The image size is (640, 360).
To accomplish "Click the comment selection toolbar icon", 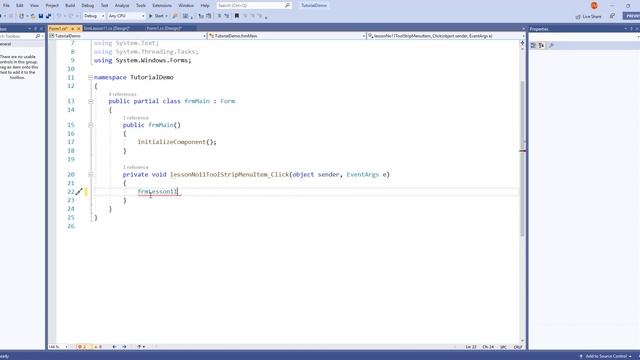I will tap(219, 16).
